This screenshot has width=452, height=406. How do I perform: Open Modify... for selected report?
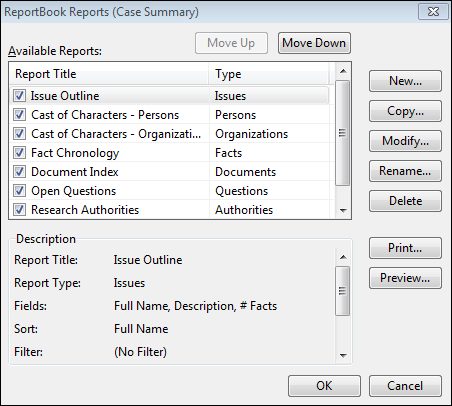(405, 141)
